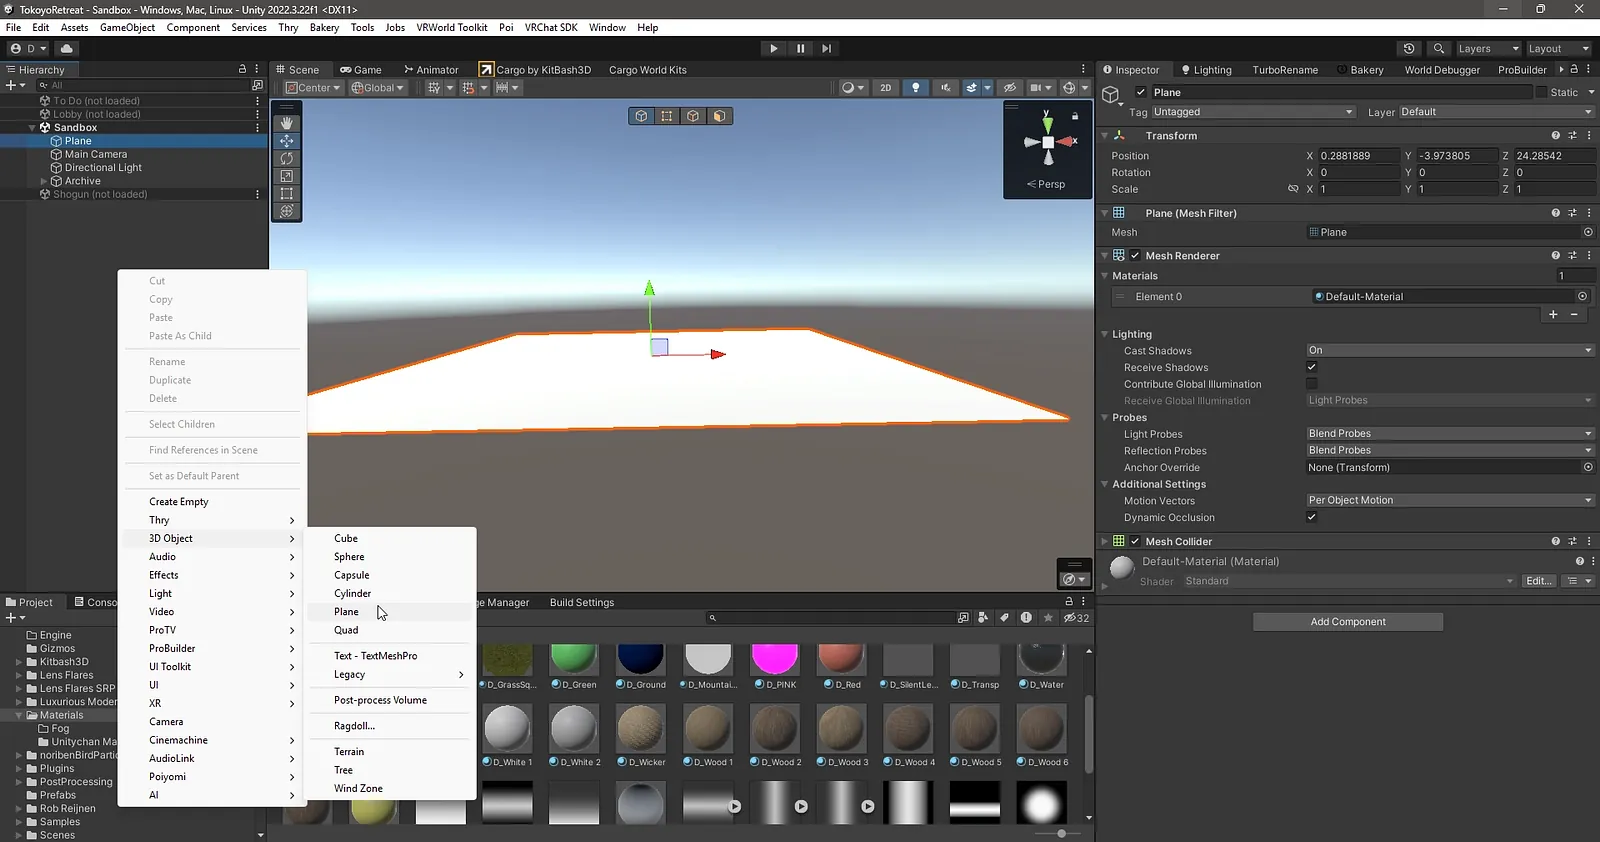Open Mesh Collider more options menu
Image resolution: width=1600 pixels, height=842 pixels.
(x=1589, y=541)
